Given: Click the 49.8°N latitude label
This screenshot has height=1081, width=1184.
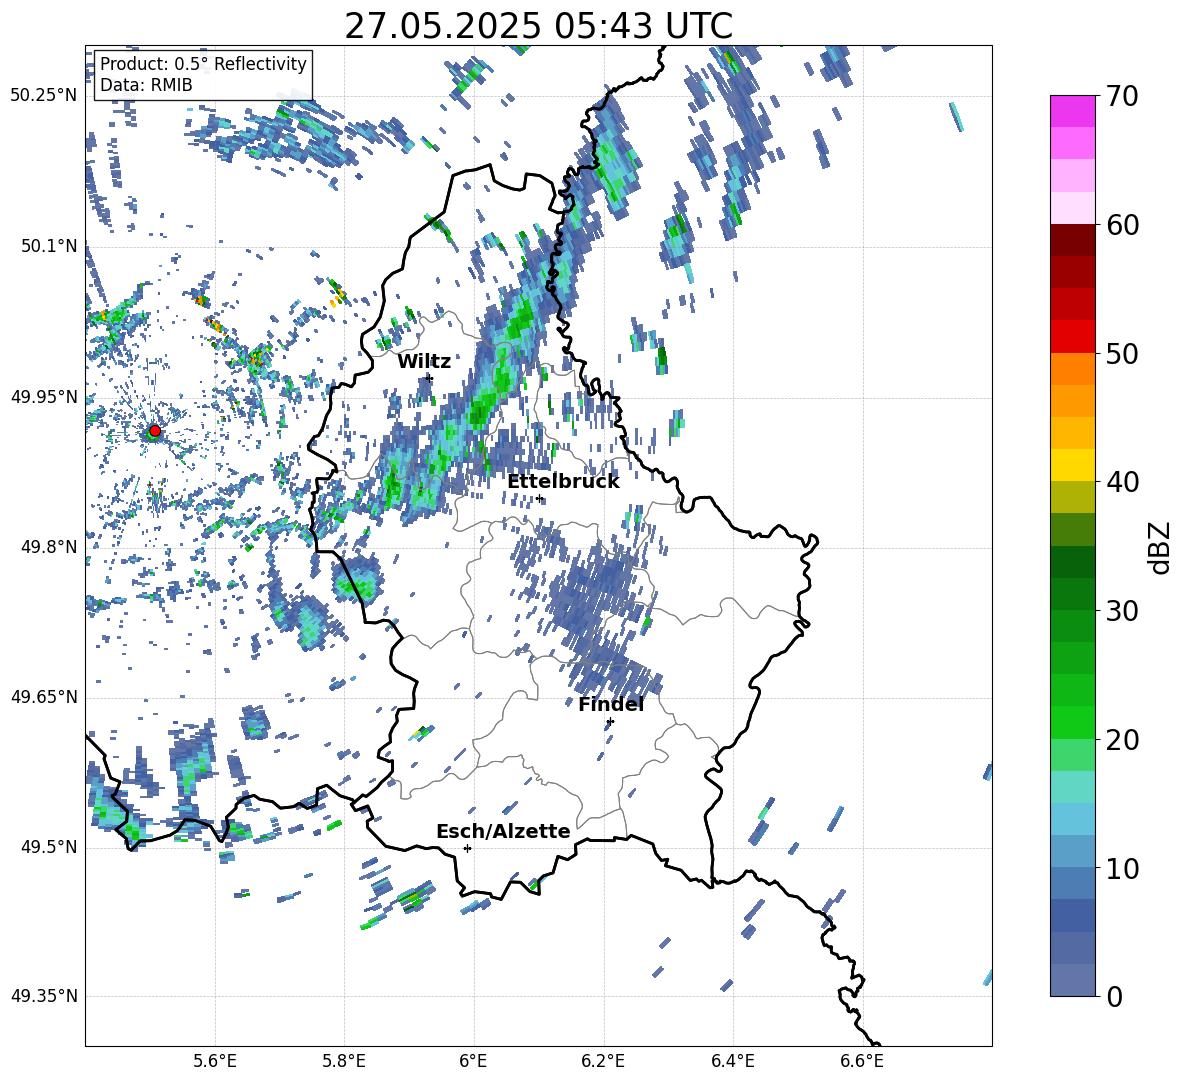Looking at the screenshot, I should pyautogui.click(x=48, y=547).
